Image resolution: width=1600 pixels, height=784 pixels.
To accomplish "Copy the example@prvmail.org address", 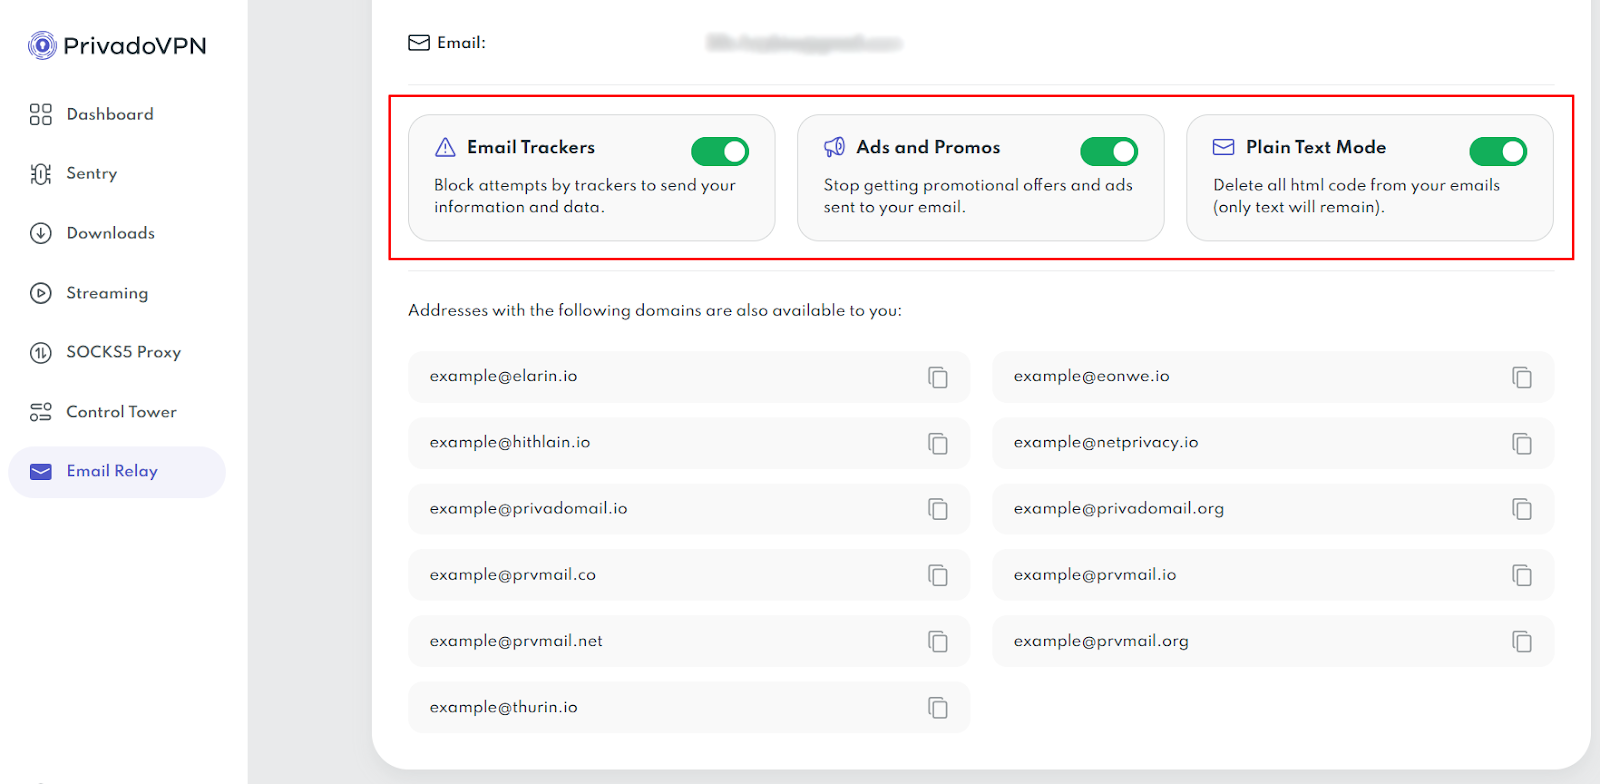I will pos(1521,641).
